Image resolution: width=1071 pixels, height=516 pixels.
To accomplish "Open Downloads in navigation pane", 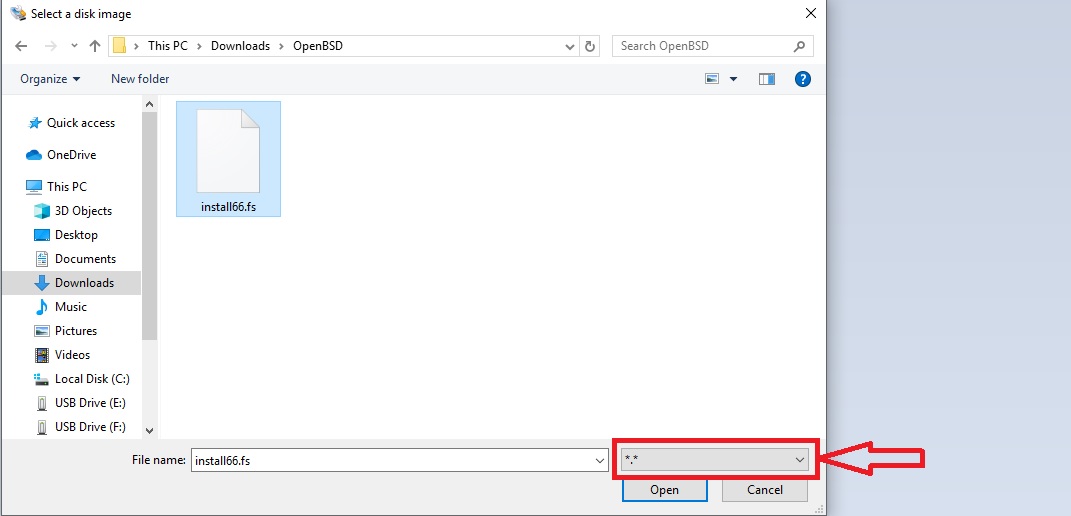I will click(85, 283).
